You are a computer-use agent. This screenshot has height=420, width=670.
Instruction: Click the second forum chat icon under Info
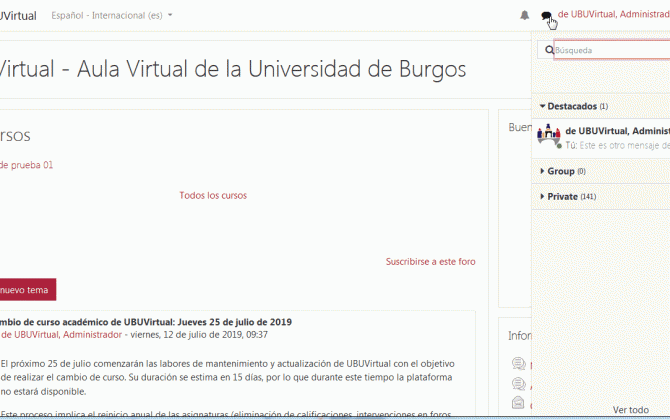[518, 384]
